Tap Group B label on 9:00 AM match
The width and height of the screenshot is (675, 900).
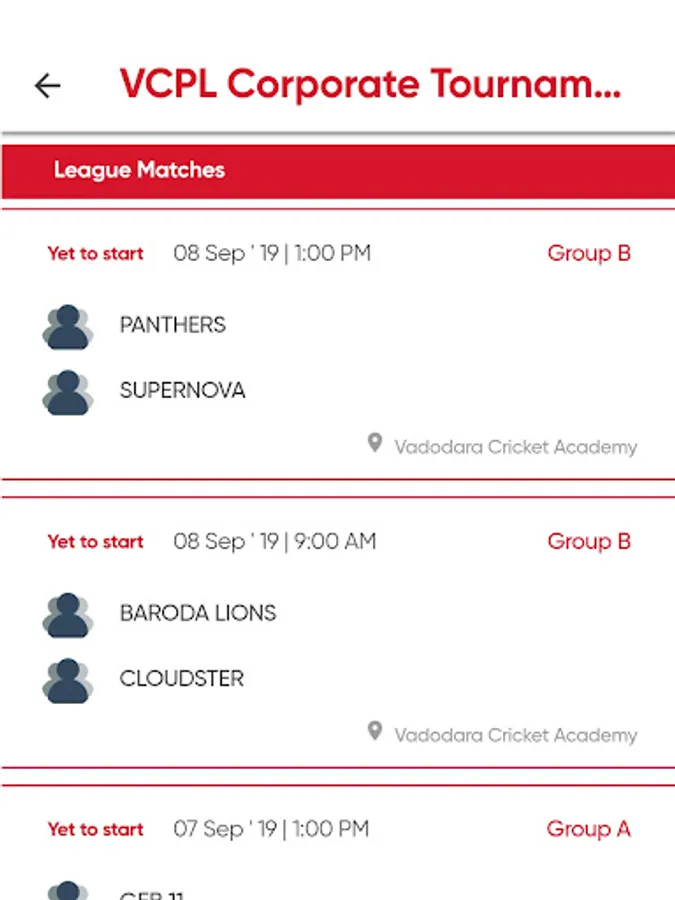tap(589, 541)
